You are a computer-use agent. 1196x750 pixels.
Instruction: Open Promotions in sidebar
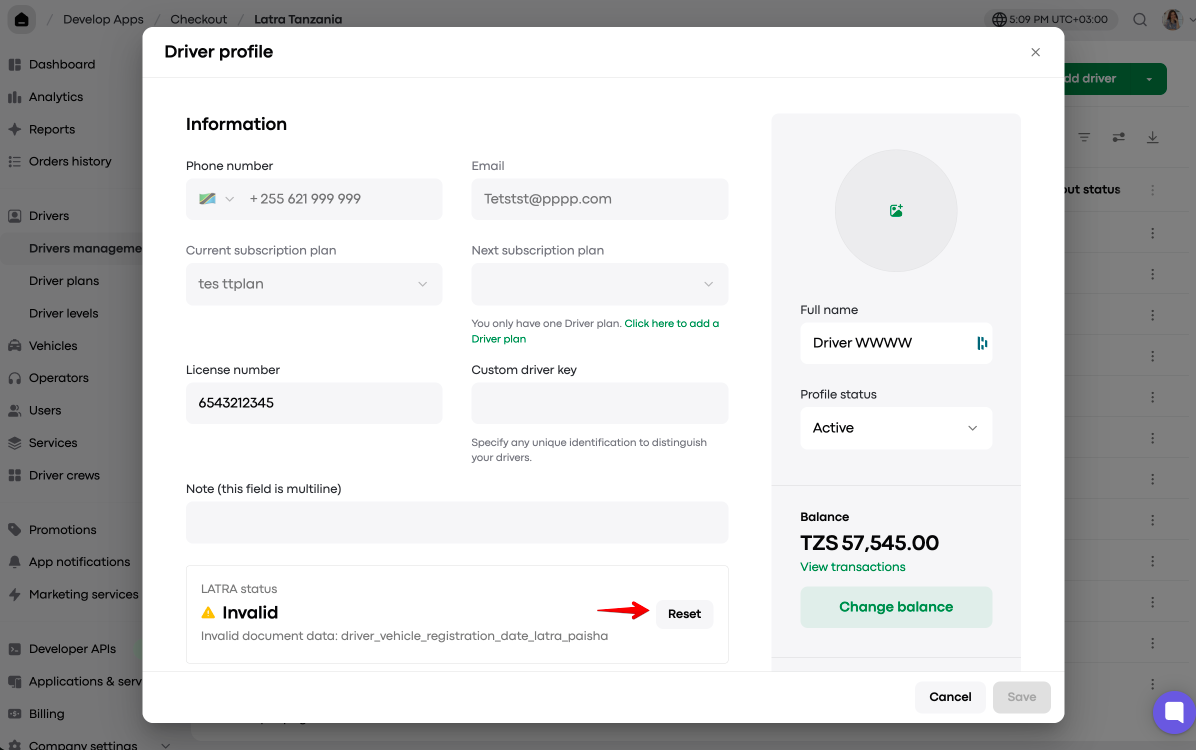click(x=63, y=530)
